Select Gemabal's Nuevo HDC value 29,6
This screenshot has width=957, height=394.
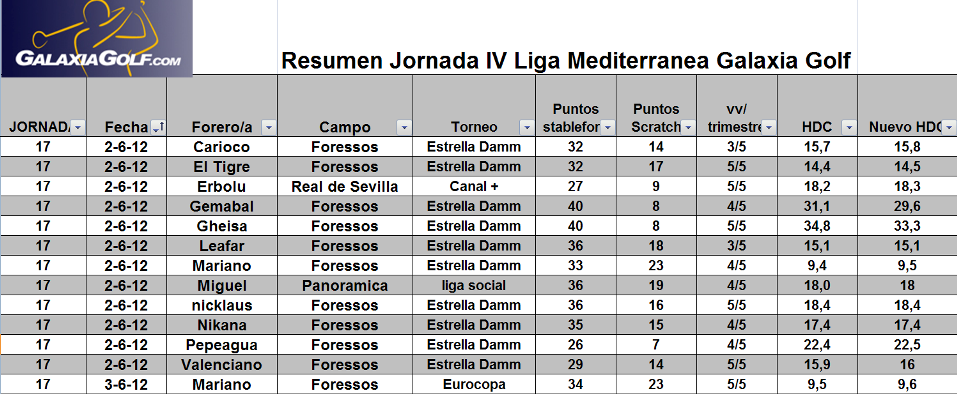click(907, 206)
